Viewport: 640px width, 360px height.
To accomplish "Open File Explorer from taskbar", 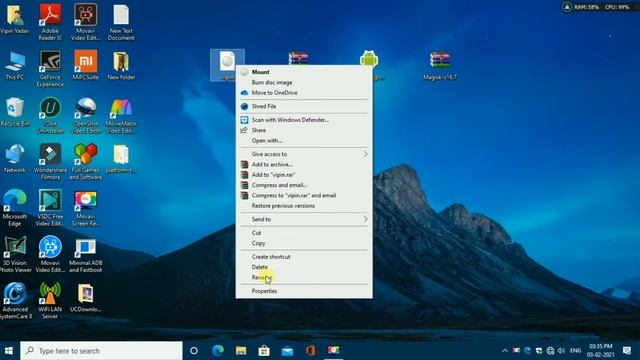I will point(241,351).
